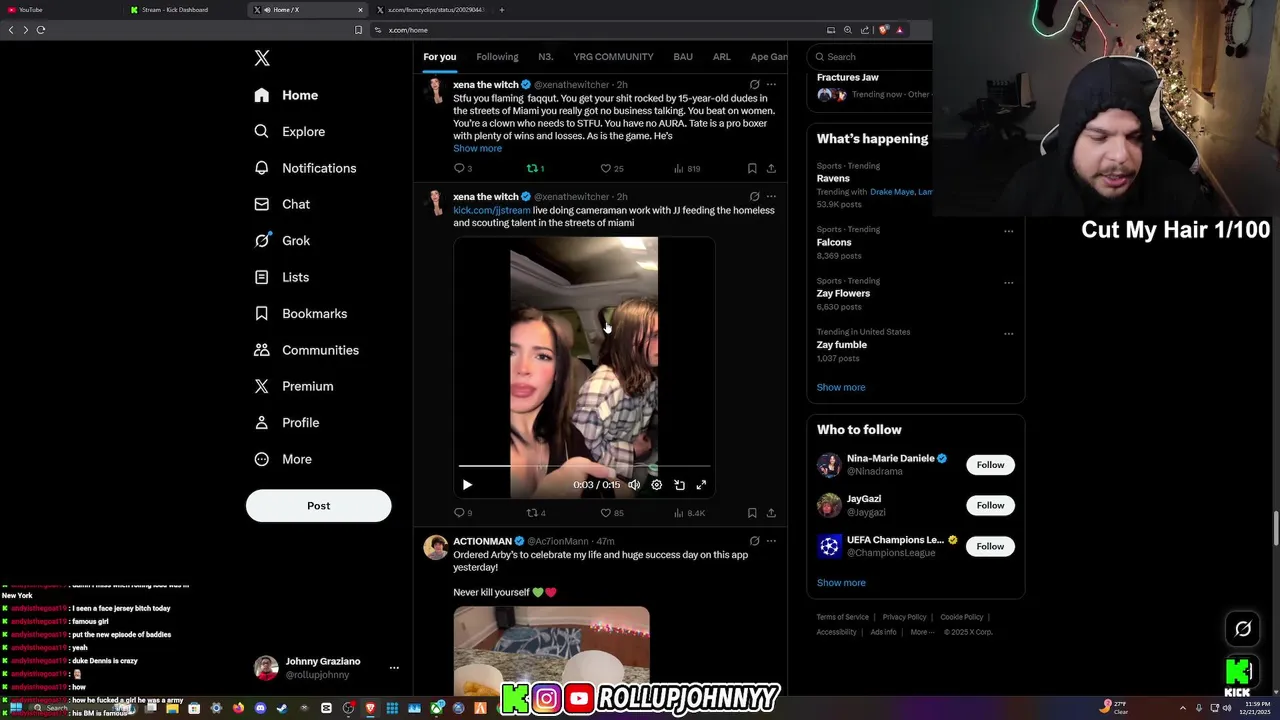Switch to the YouTube browser tab
This screenshot has width=1280, height=720.
60,10
